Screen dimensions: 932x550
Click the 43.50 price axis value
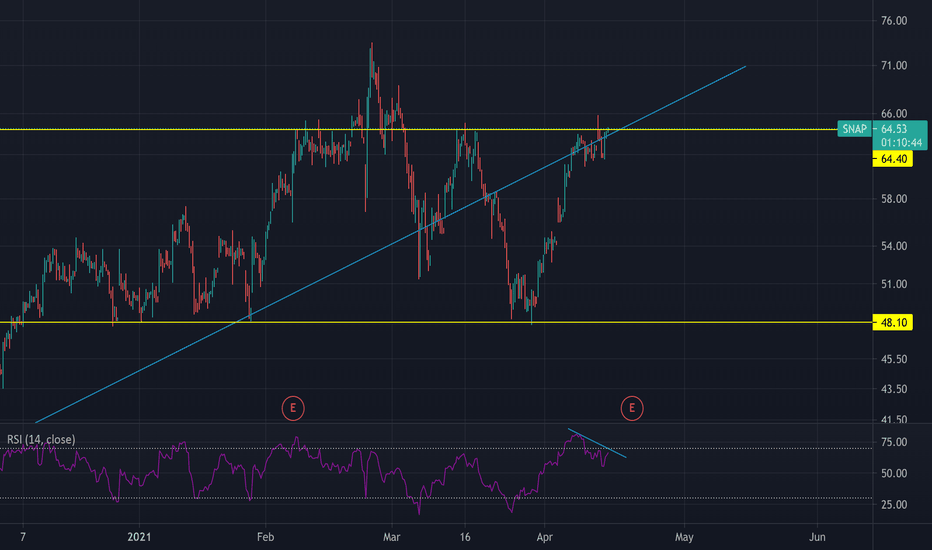[x=894, y=389]
